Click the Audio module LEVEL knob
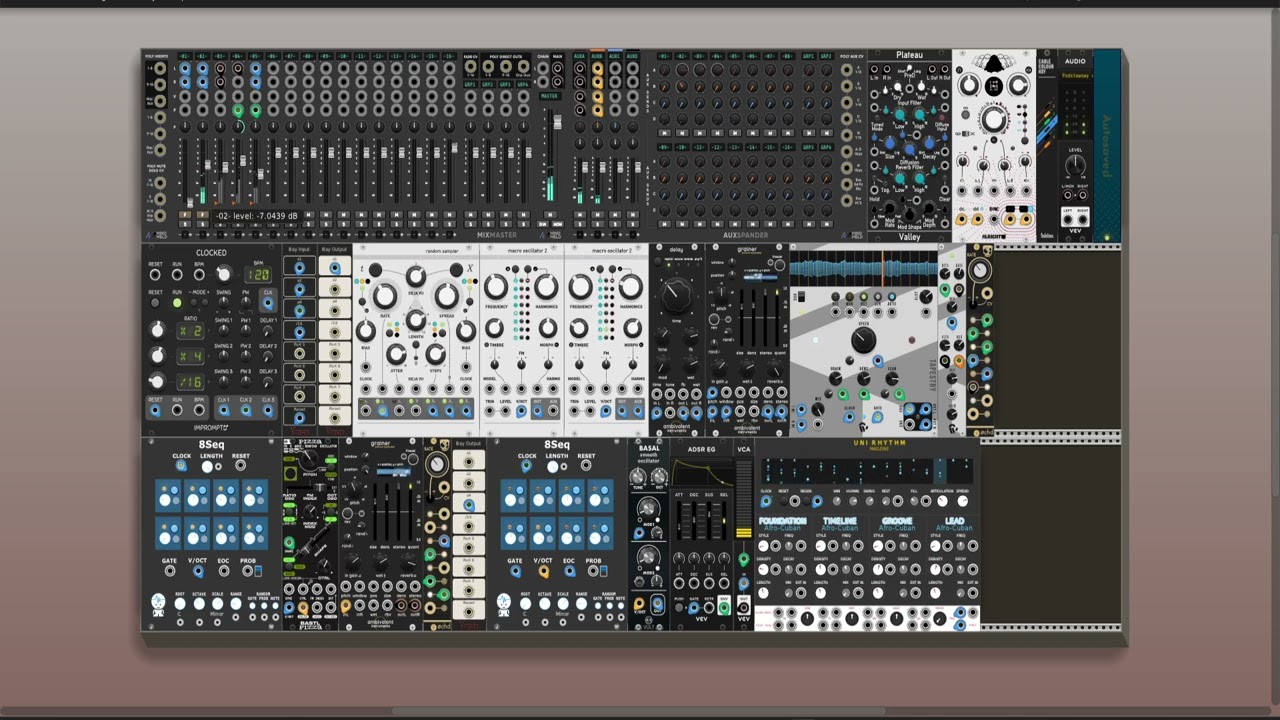 [1075, 167]
